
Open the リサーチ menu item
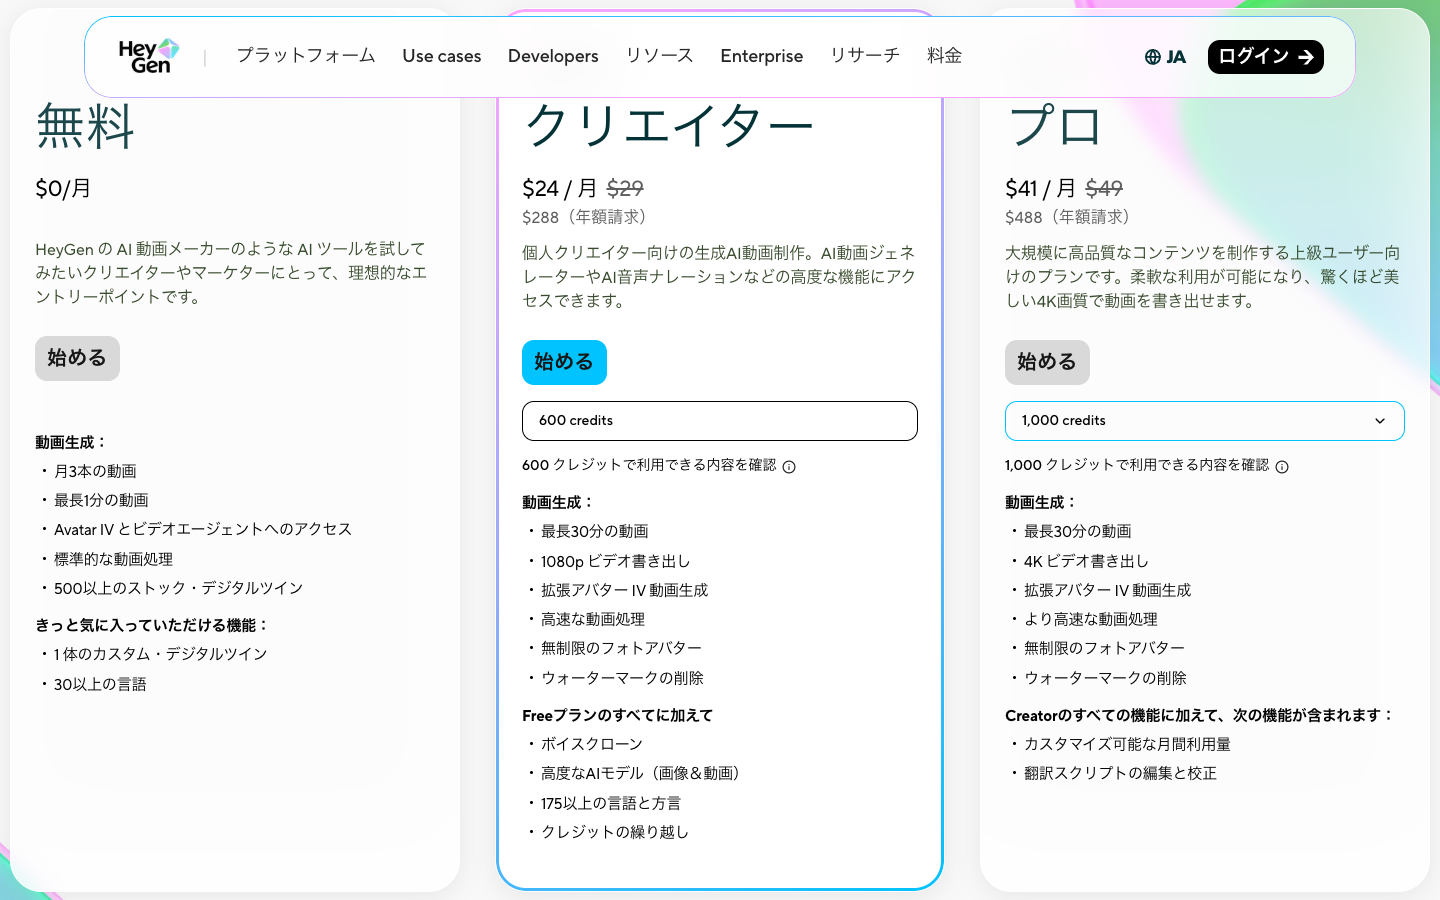pyautogui.click(x=865, y=56)
